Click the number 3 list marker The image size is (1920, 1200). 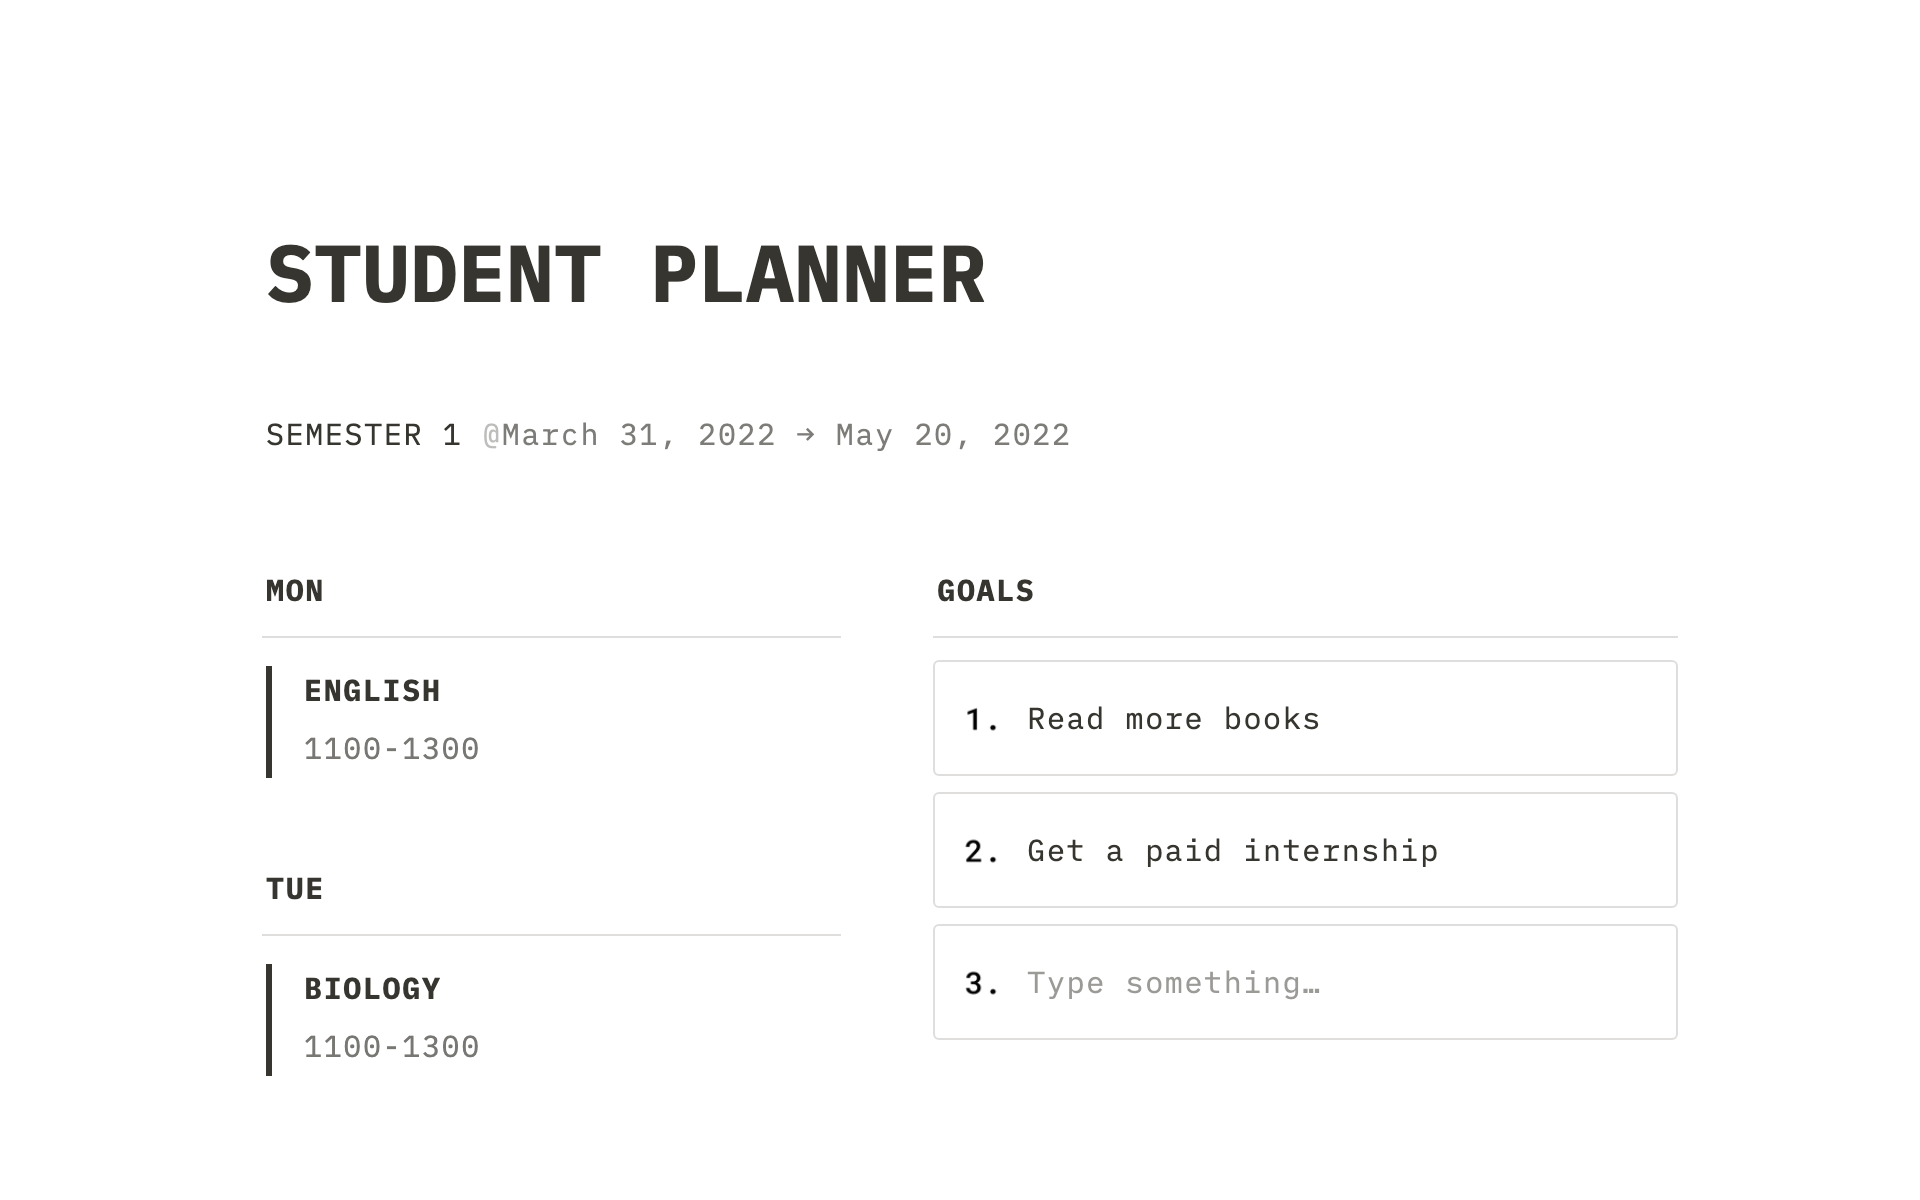coord(981,984)
